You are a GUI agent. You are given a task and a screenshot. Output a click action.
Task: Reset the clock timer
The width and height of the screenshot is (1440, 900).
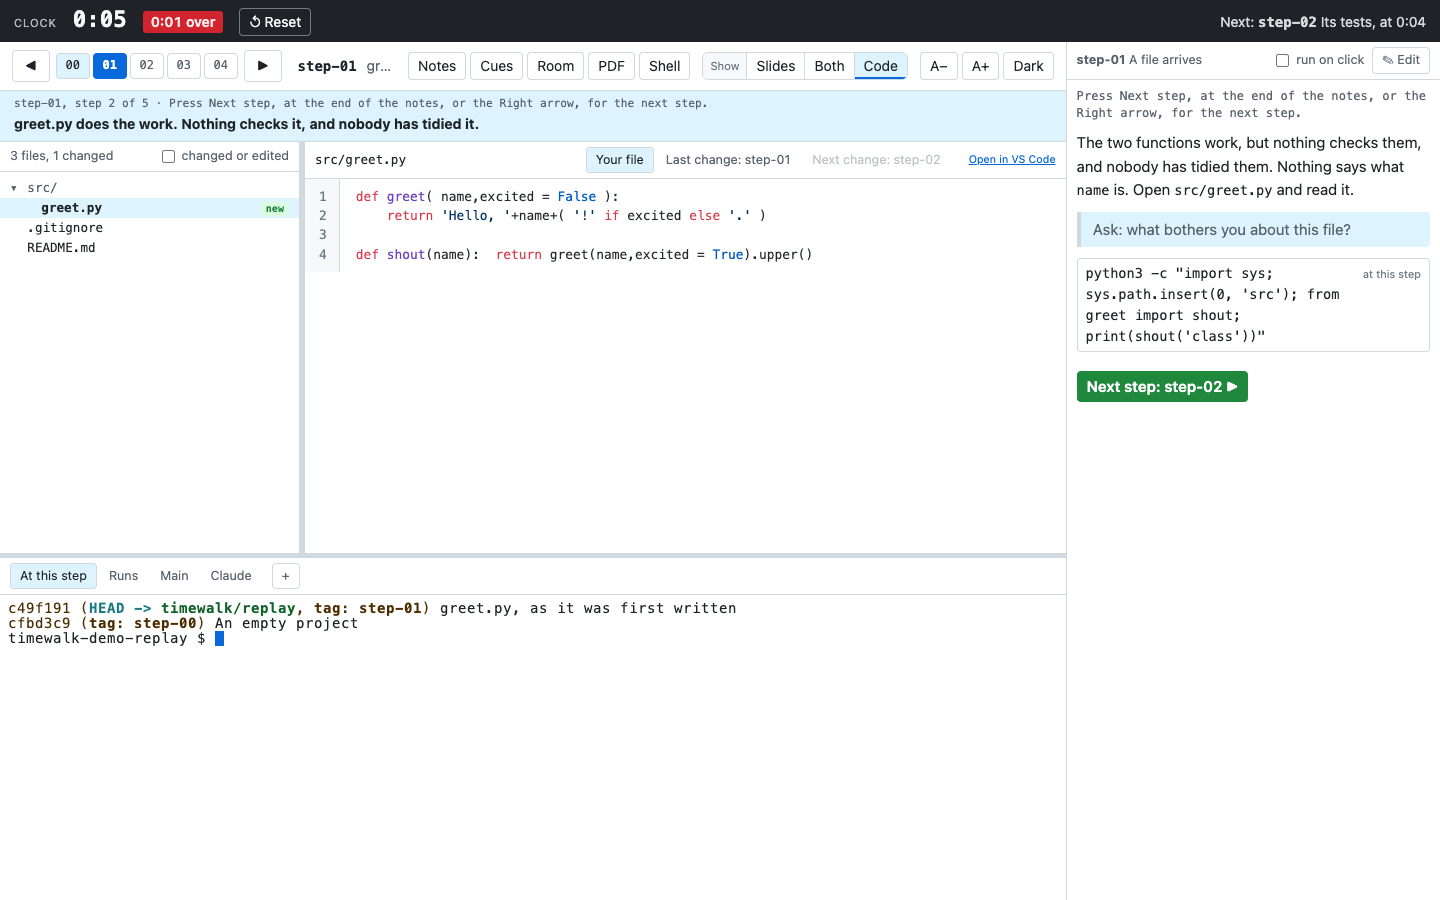(x=275, y=22)
